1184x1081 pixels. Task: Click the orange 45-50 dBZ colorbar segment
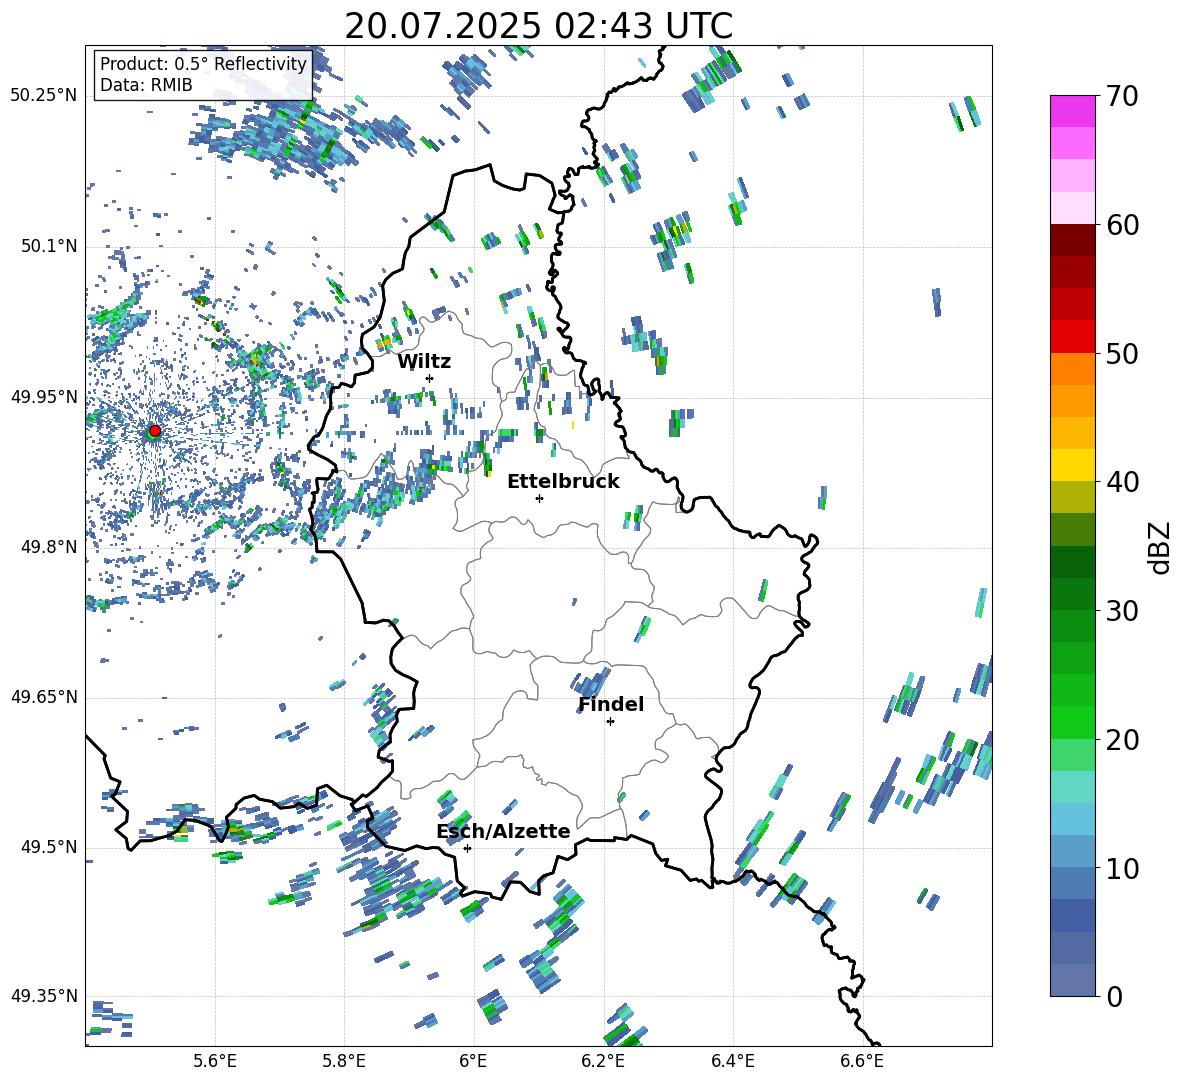click(1072, 385)
